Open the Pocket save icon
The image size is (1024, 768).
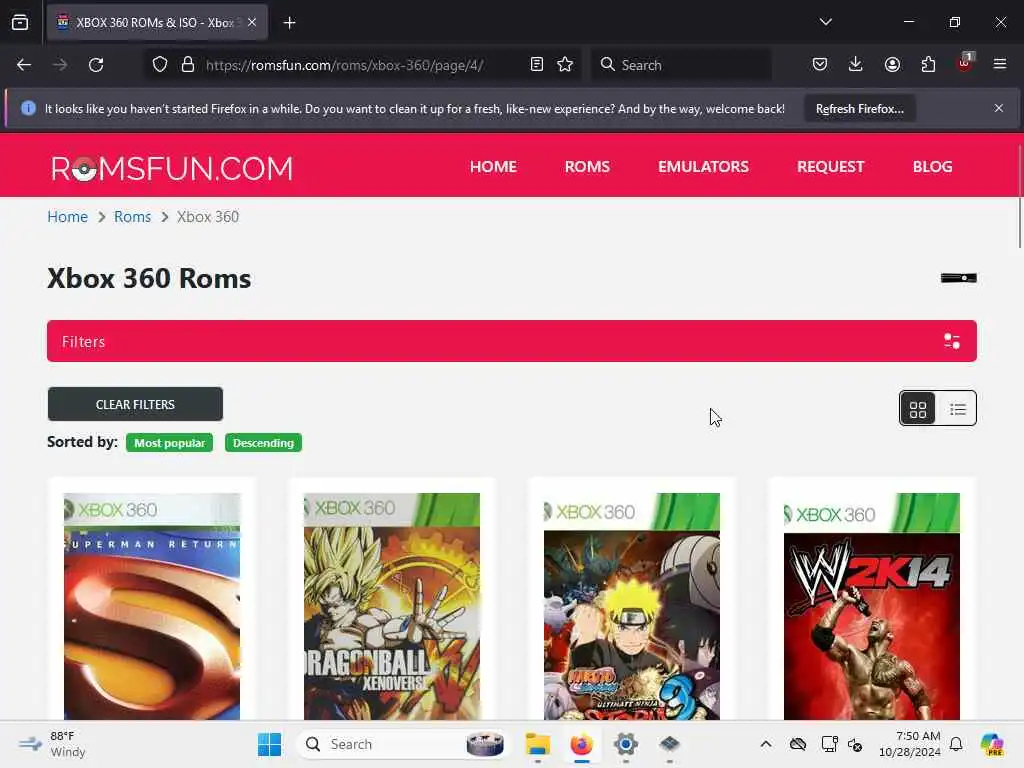(820, 65)
